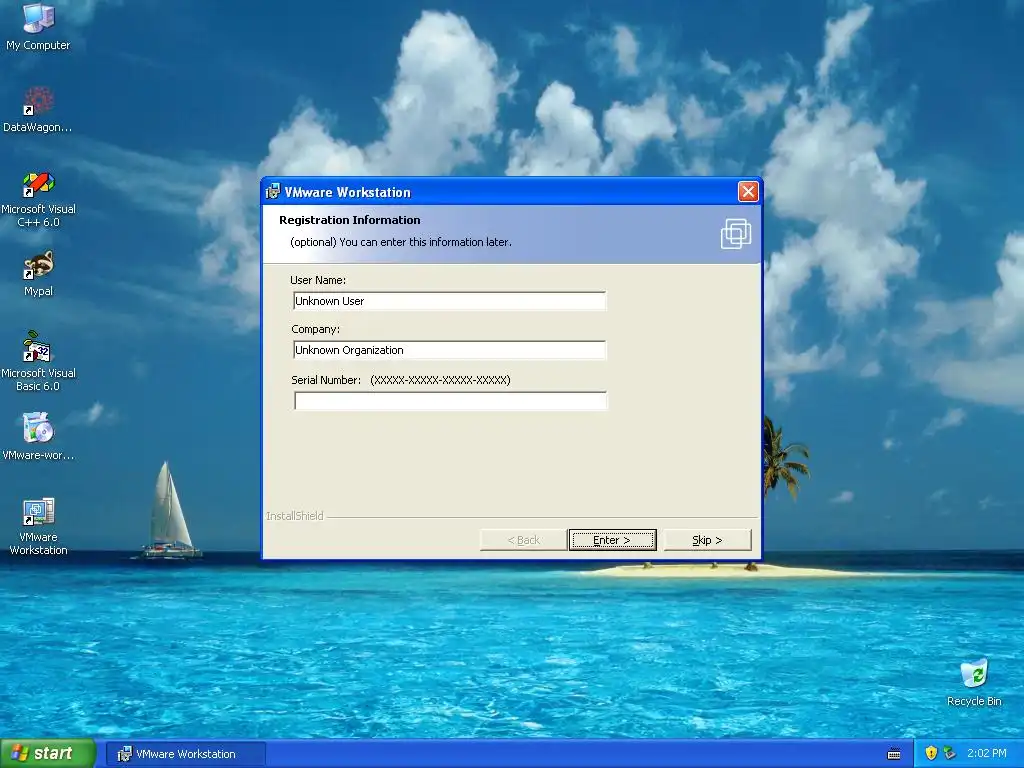Click the security shield tray icon
1024x768 pixels.
[x=931, y=753]
